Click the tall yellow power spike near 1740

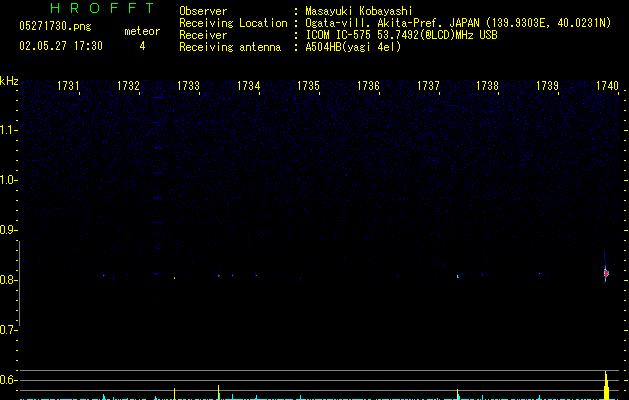pyautogui.click(x=606, y=385)
